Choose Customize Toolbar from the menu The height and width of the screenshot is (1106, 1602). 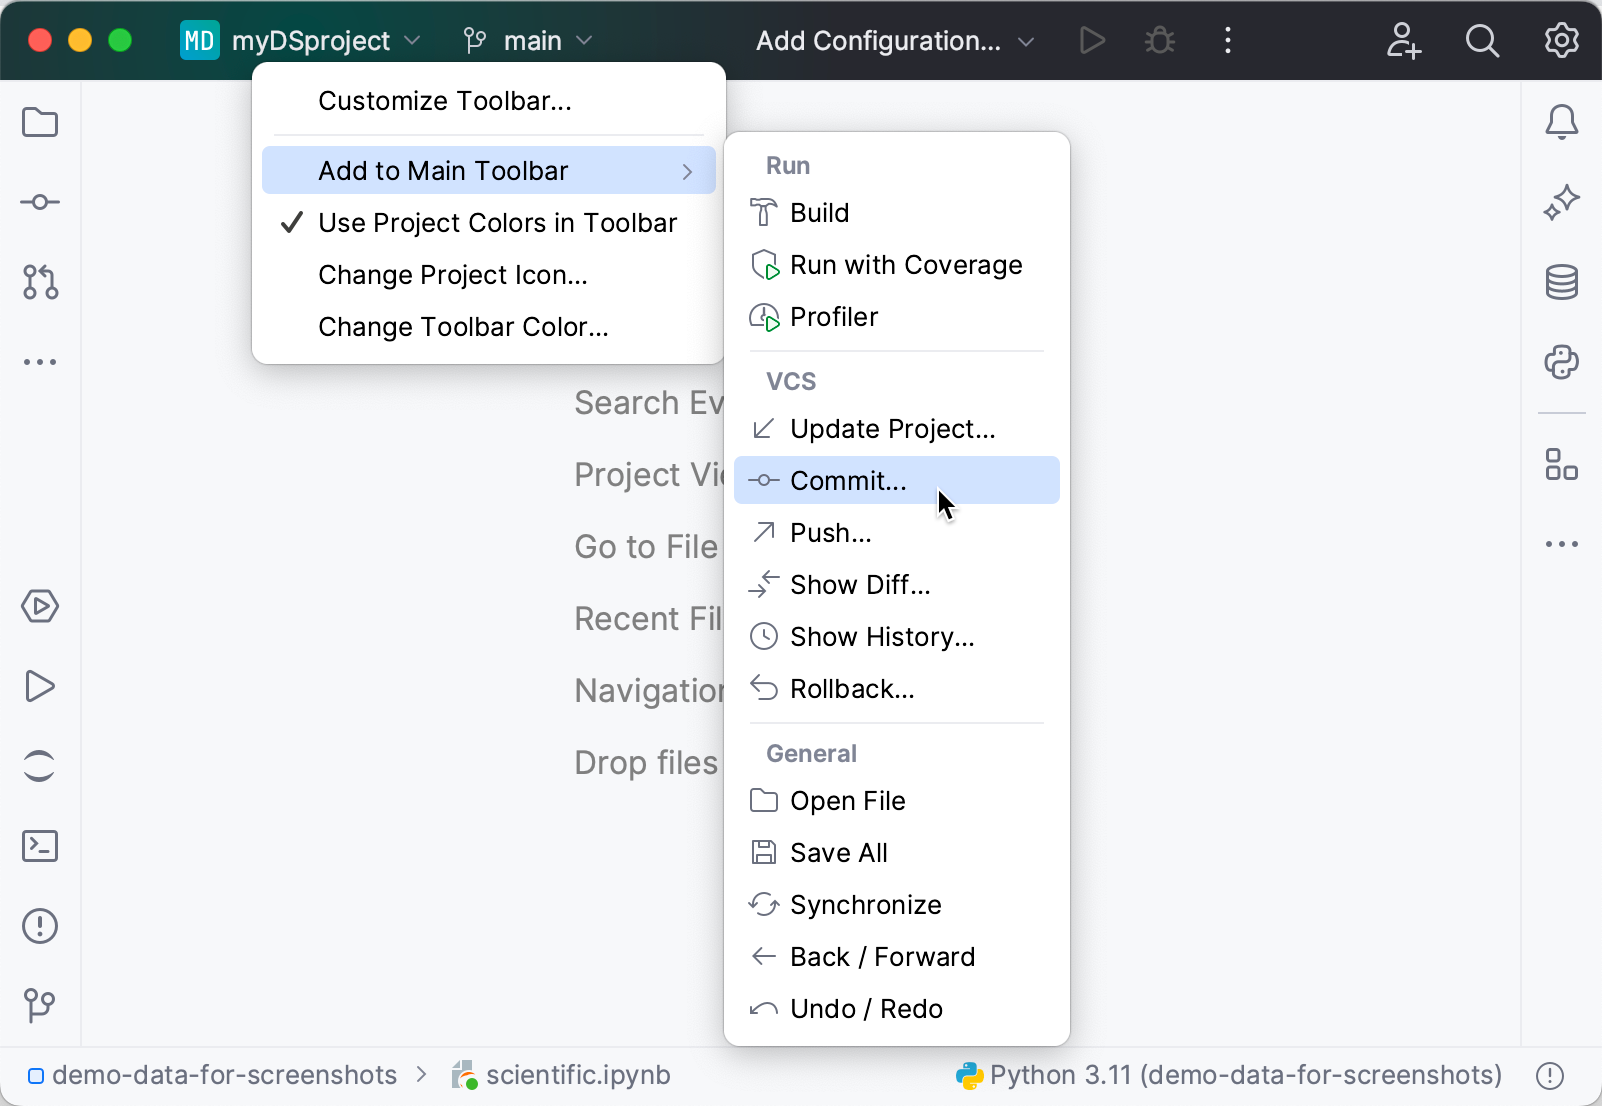(x=445, y=100)
